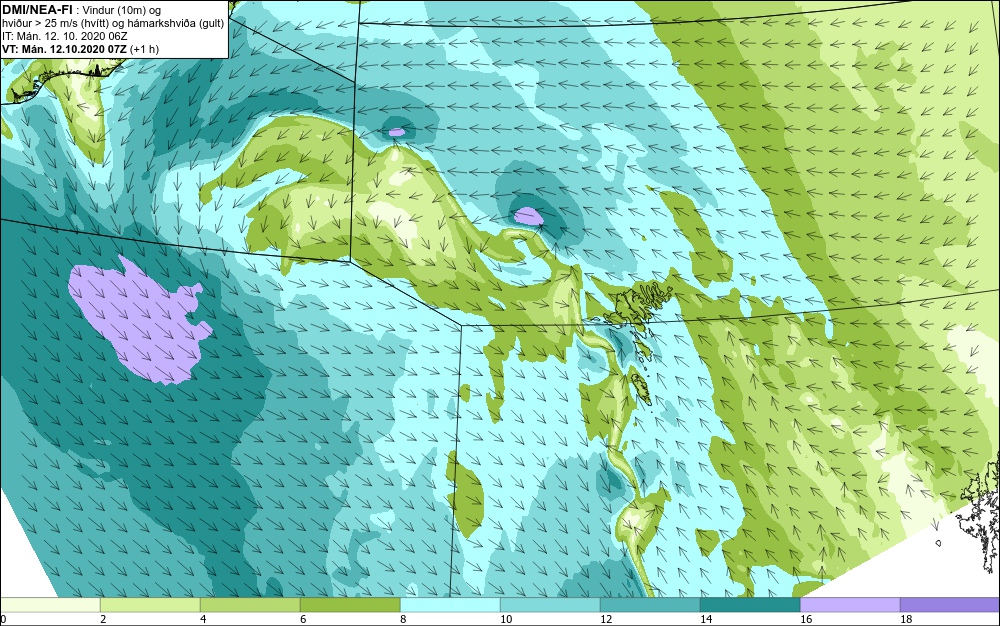Click the 'hviður > 25 m/s (hvítt)' description line

tap(113, 24)
